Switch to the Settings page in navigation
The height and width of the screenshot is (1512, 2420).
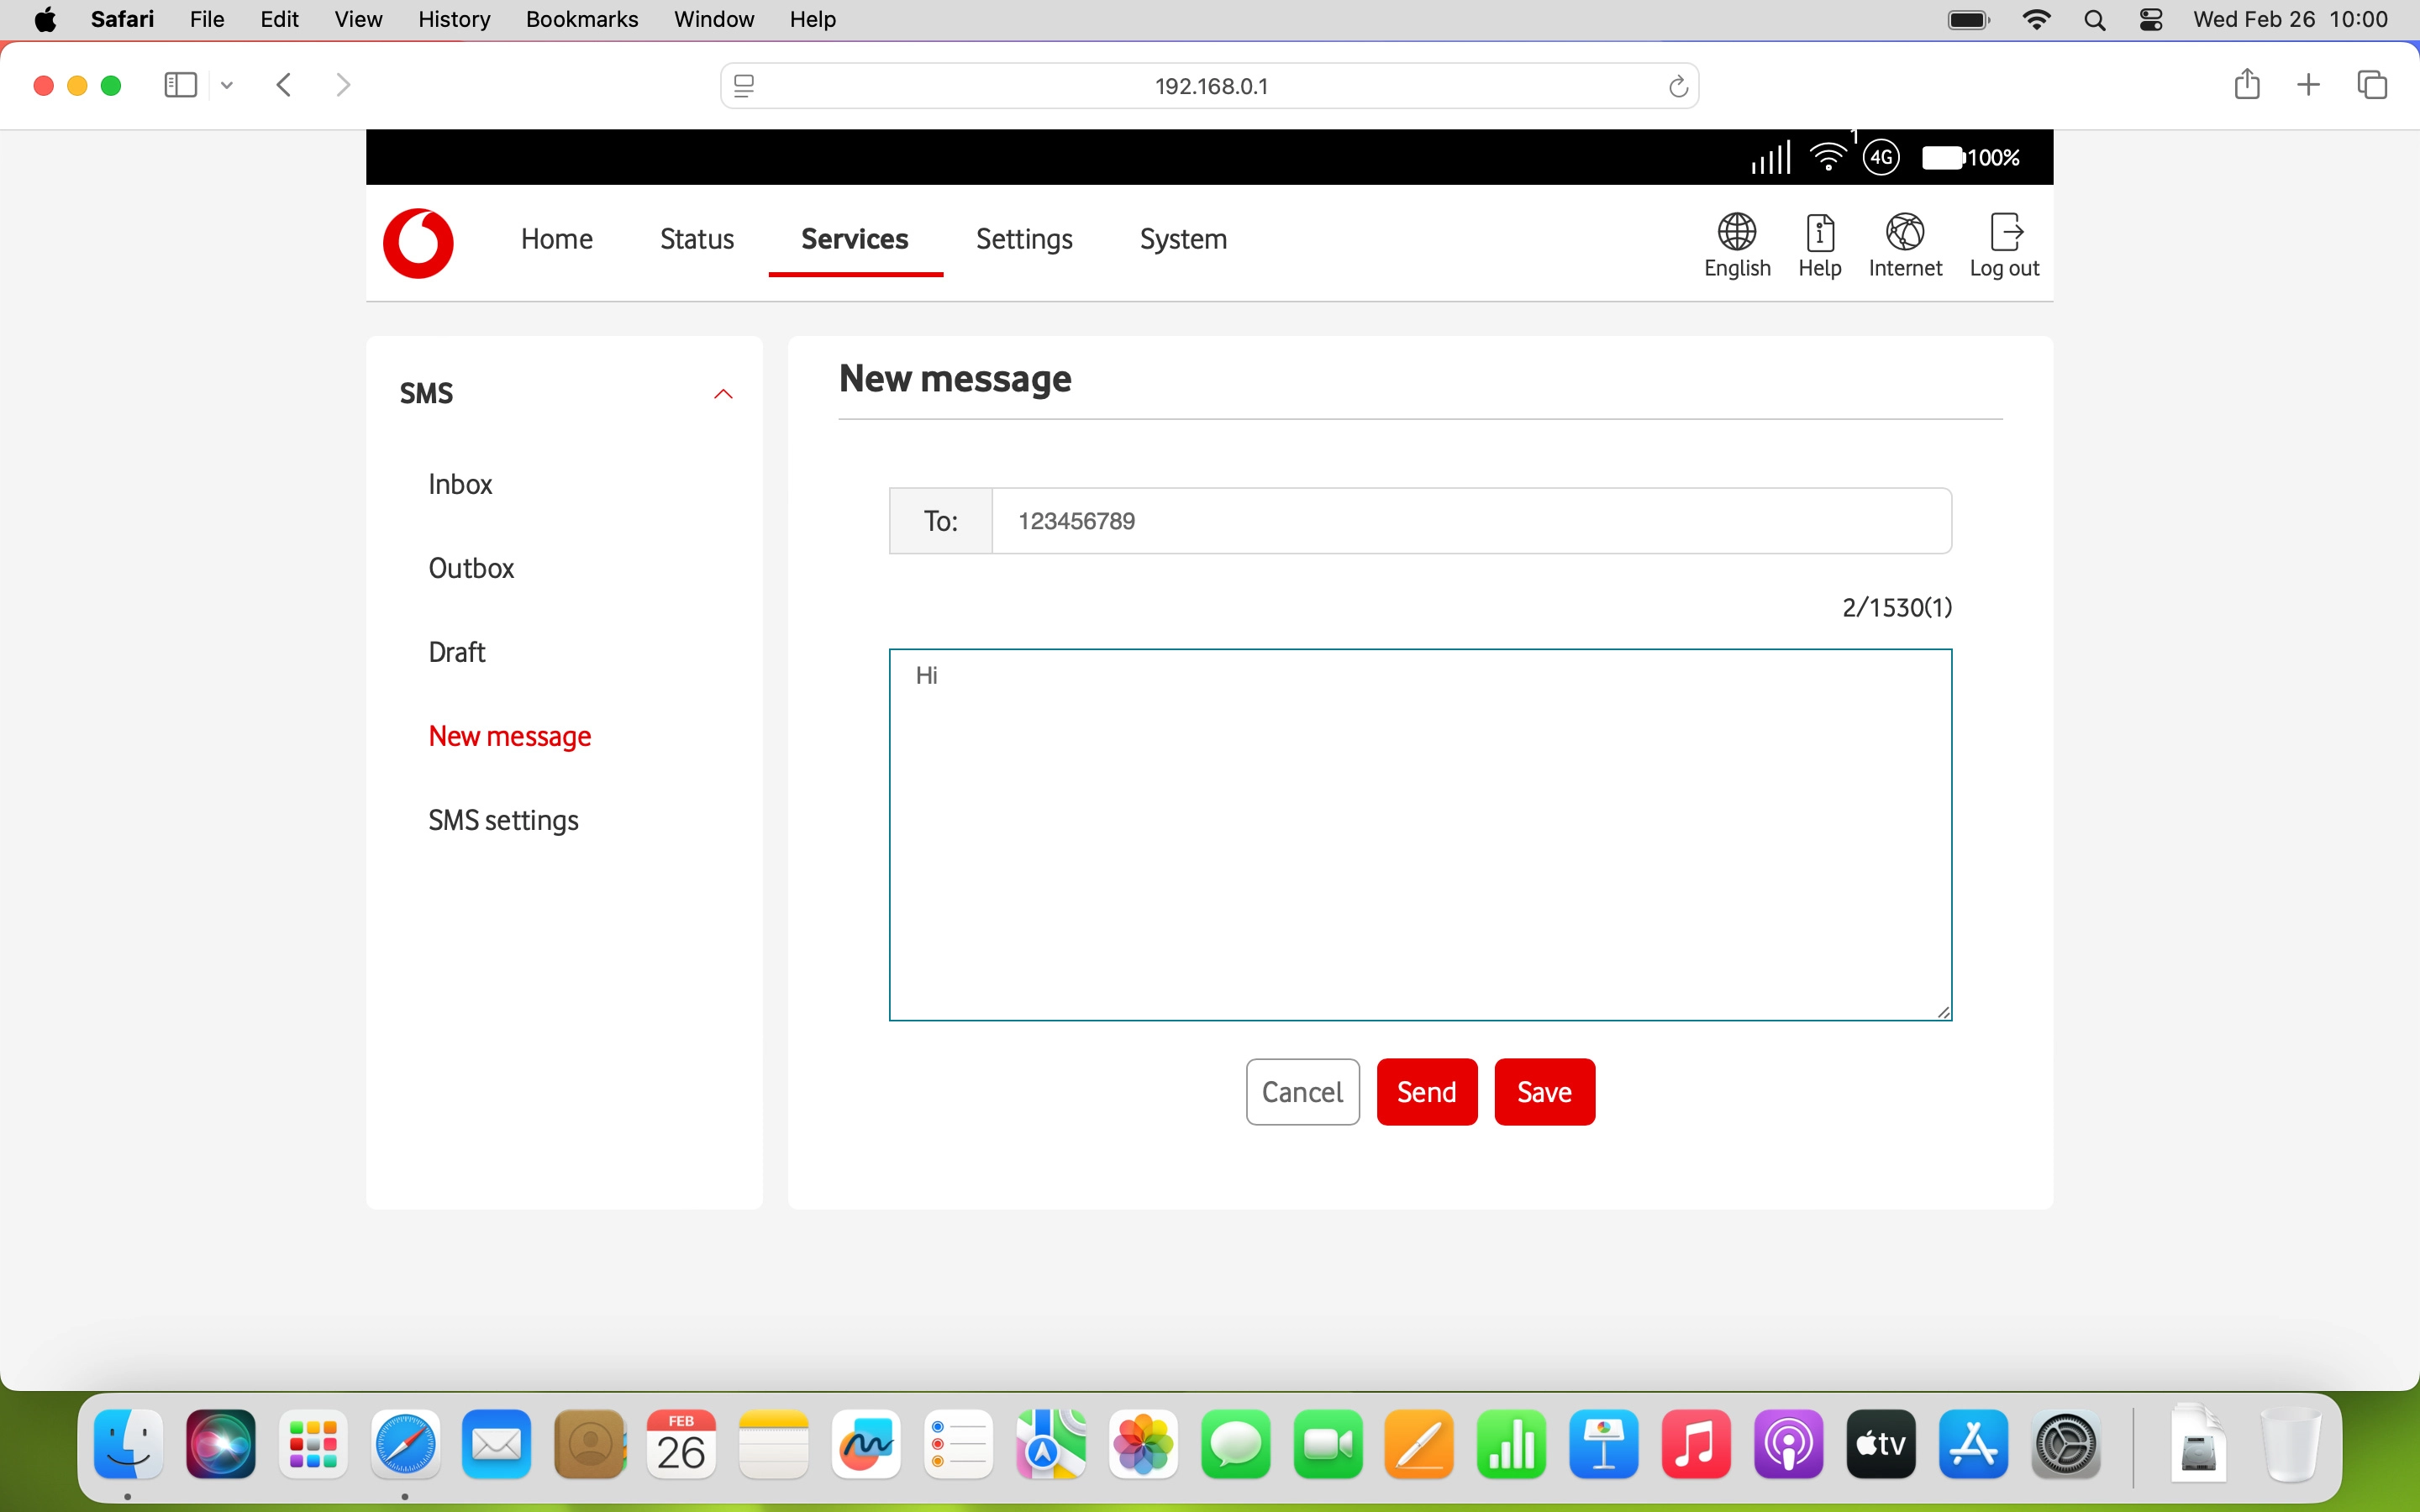click(1024, 239)
